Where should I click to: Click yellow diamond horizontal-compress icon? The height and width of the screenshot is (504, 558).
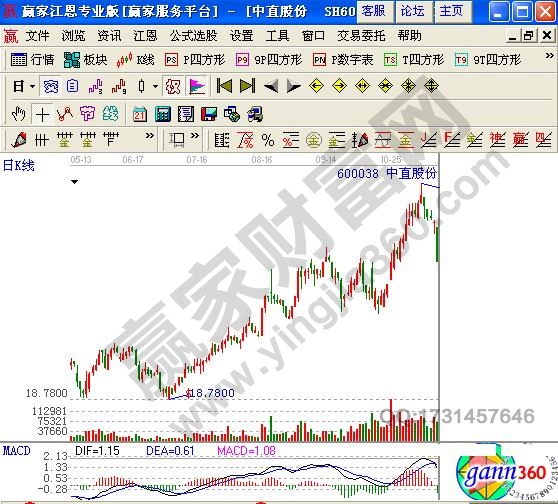385,86
